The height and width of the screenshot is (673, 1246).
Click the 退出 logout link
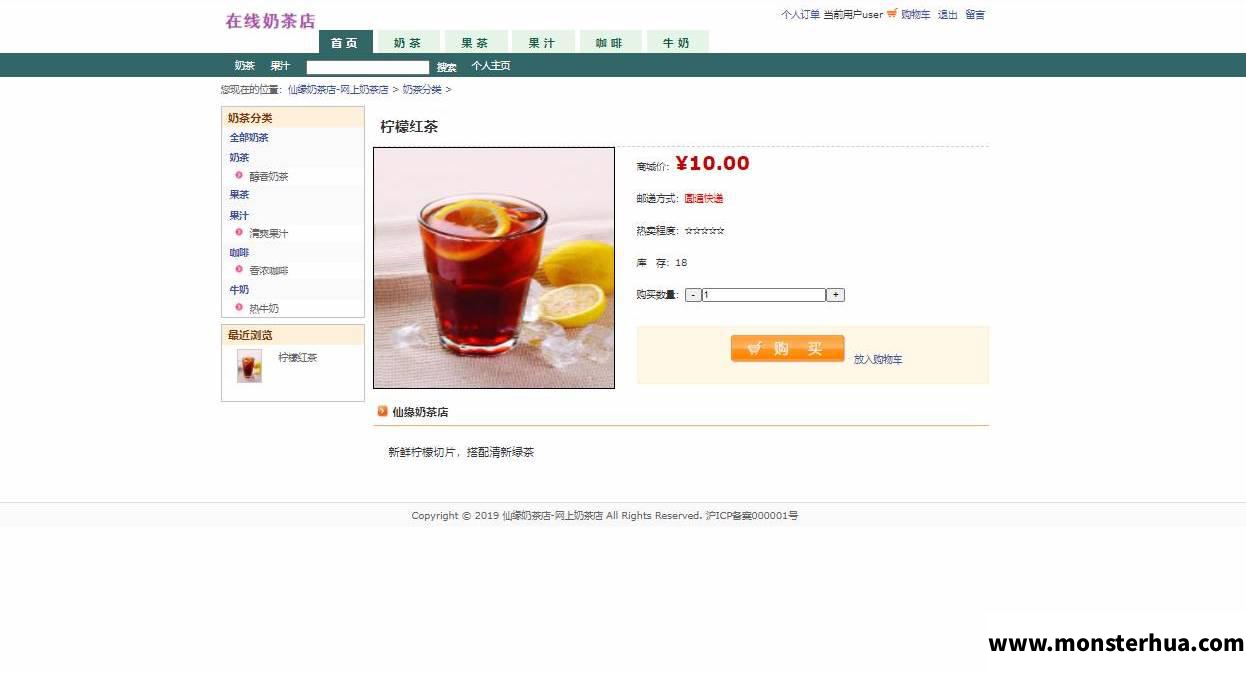[947, 14]
